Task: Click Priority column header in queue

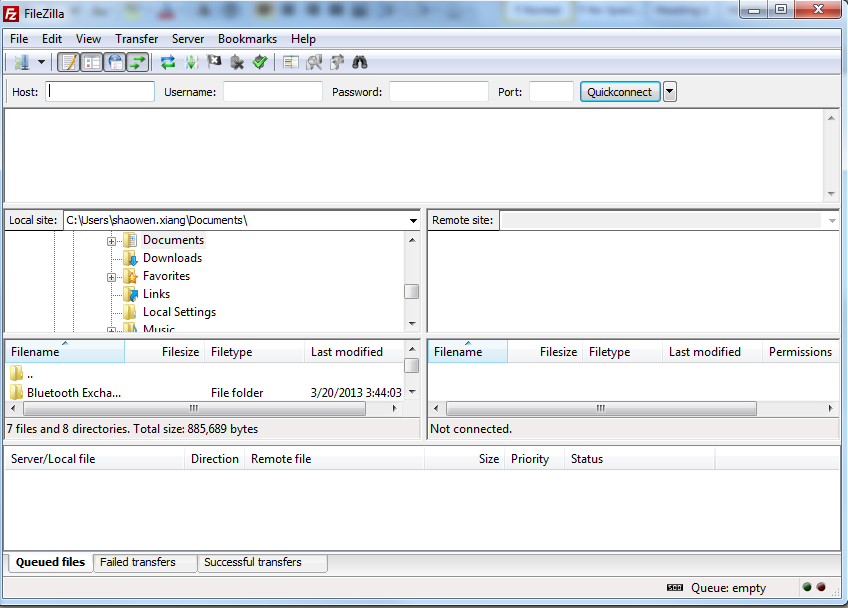Action: (534, 459)
